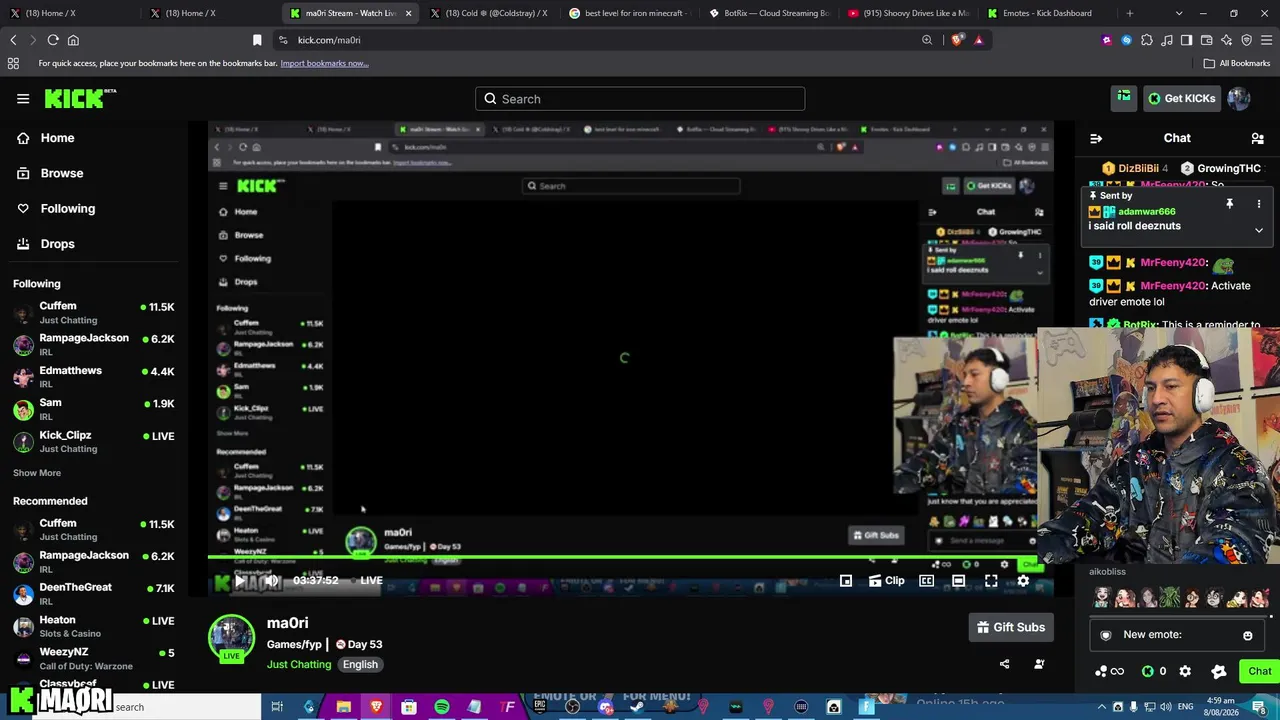This screenshot has width=1280, height=720.
Task: Open the Kick shop icon beside Get KICKs
Action: 1124,98
